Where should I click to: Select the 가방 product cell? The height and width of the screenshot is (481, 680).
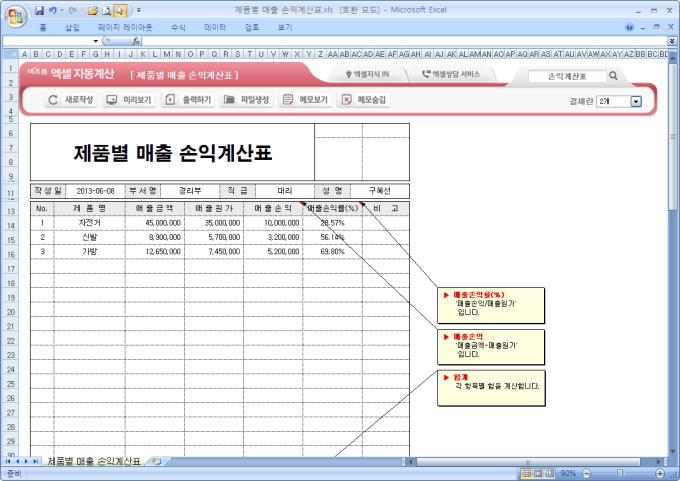coord(89,252)
